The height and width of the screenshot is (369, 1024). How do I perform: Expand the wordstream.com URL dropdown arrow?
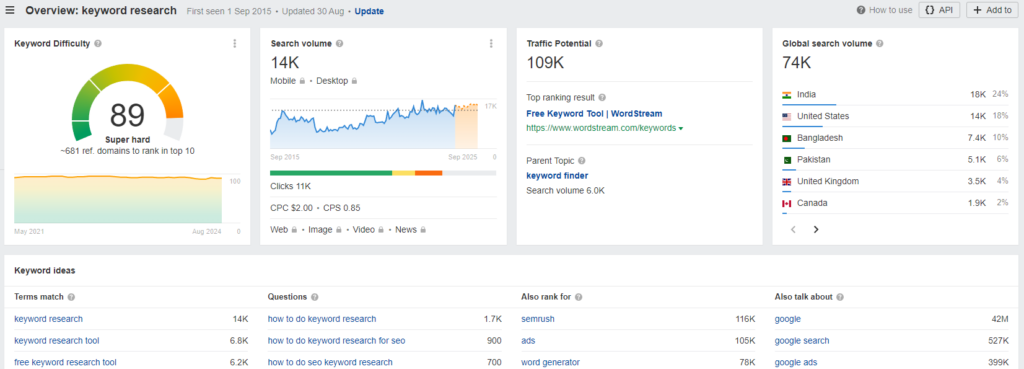pos(681,129)
